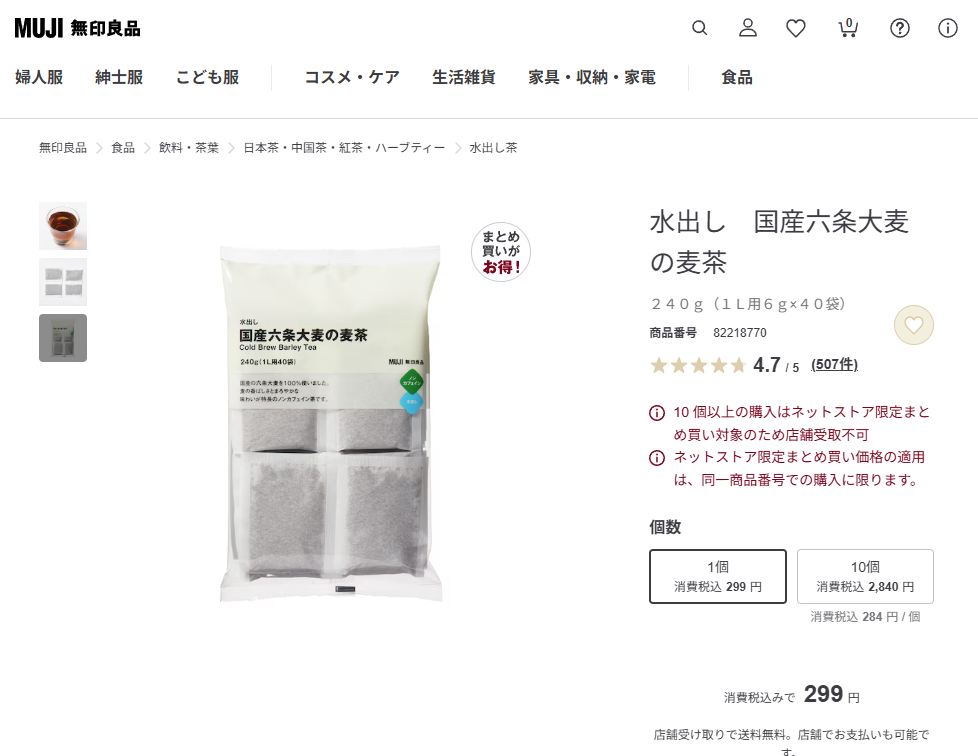Click the MUJI 無印良品 logo
Screen dimensions: 978x756
click(x=77, y=28)
